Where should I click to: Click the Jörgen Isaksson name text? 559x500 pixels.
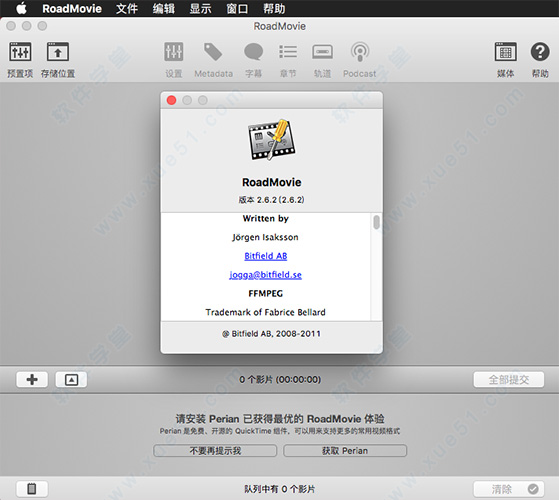click(265, 237)
